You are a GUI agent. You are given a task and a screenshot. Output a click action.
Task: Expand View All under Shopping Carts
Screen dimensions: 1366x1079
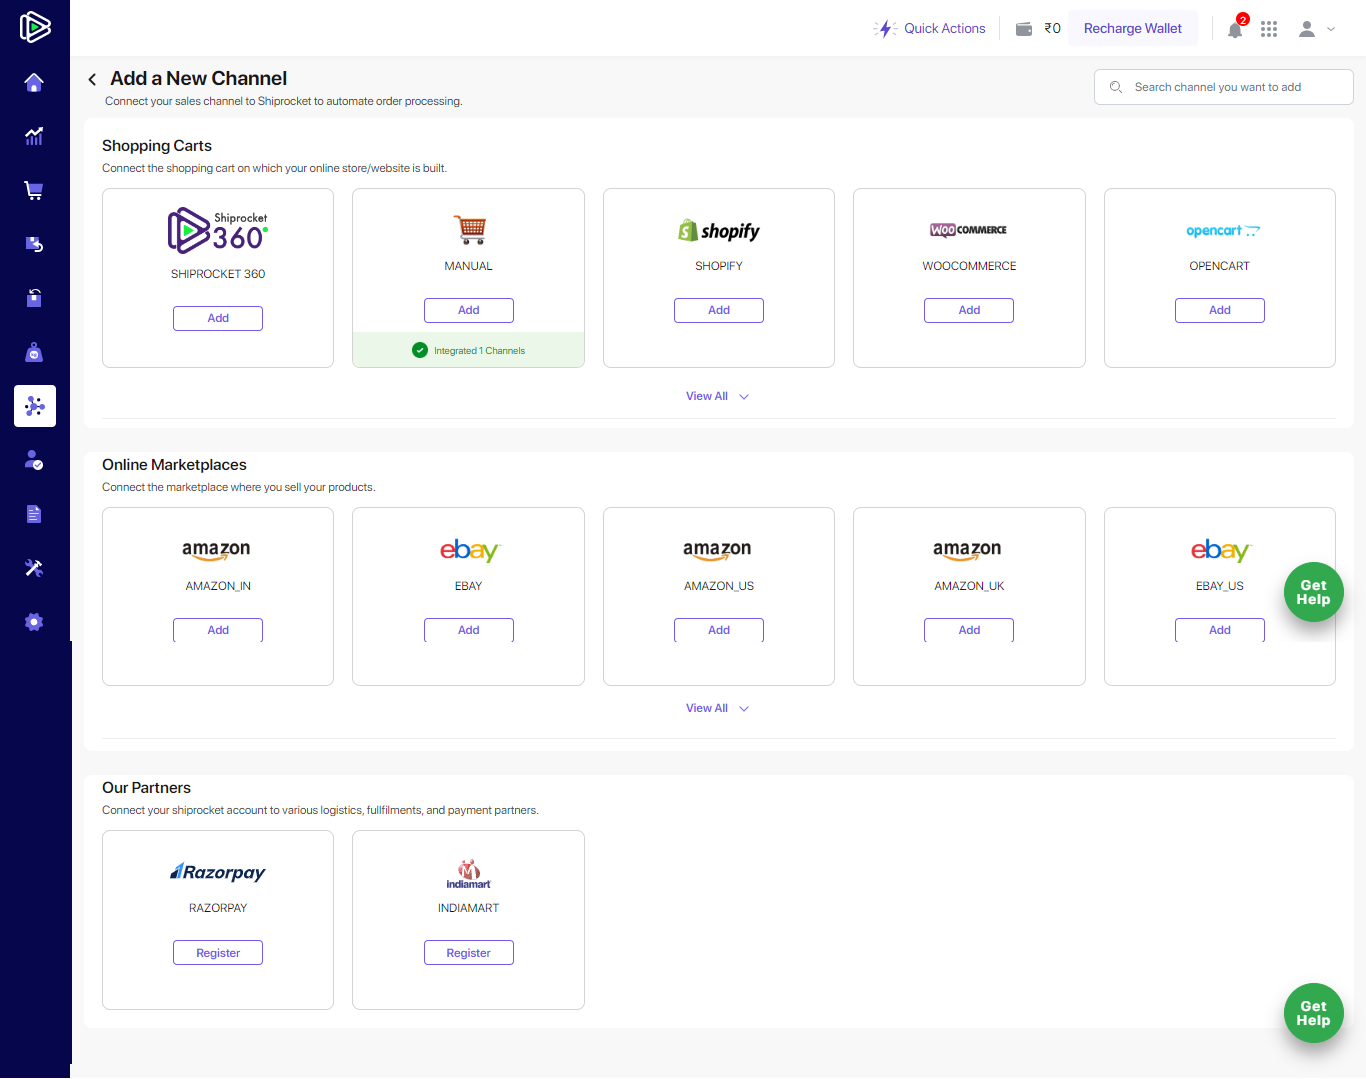pos(717,396)
